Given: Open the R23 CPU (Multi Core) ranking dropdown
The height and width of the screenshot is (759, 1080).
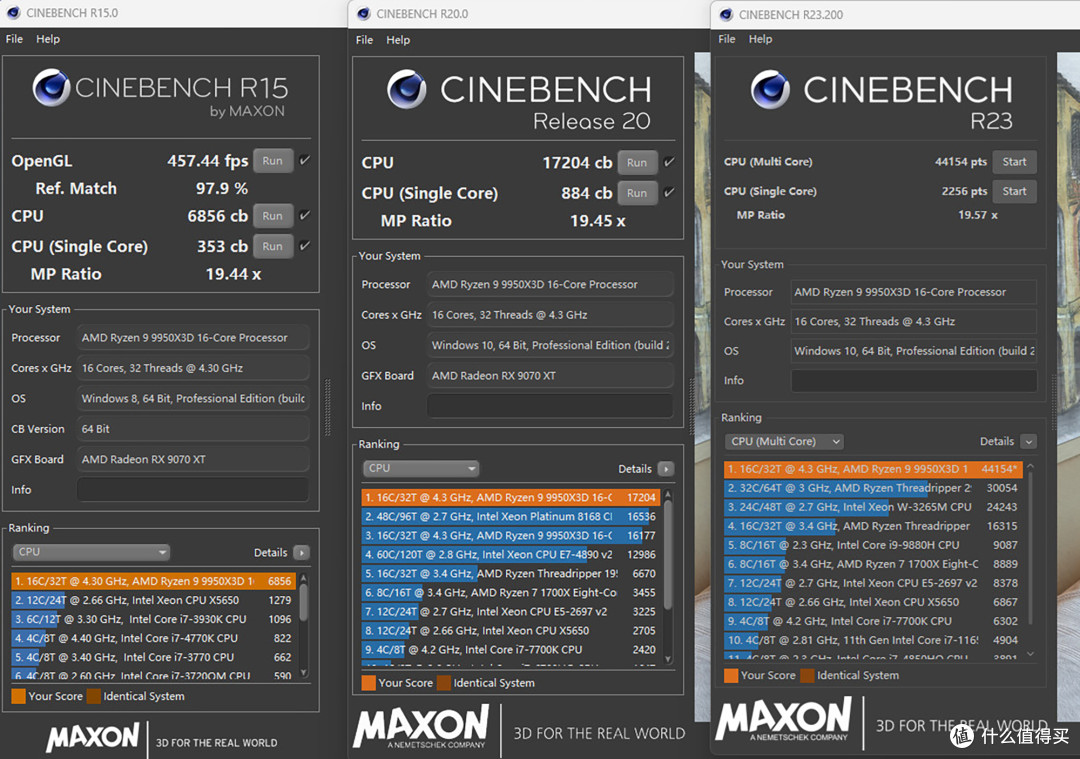Looking at the screenshot, I should (784, 441).
